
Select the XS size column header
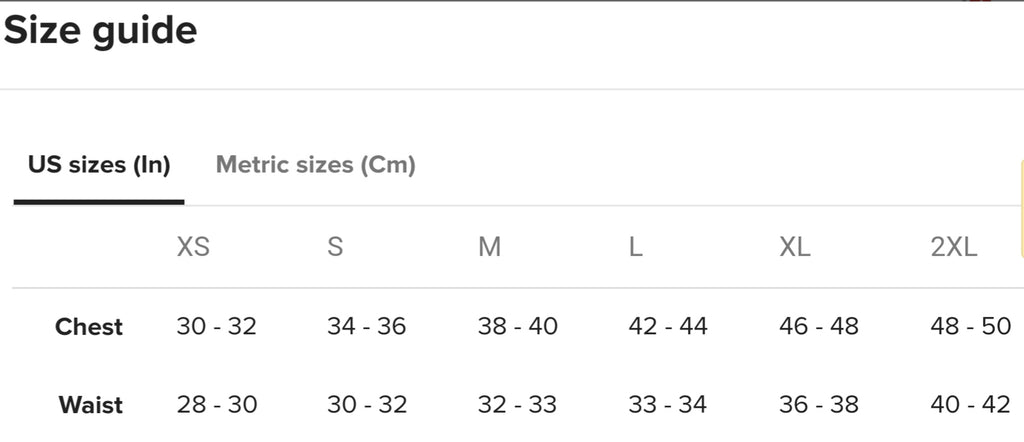(x=193, y=247)
